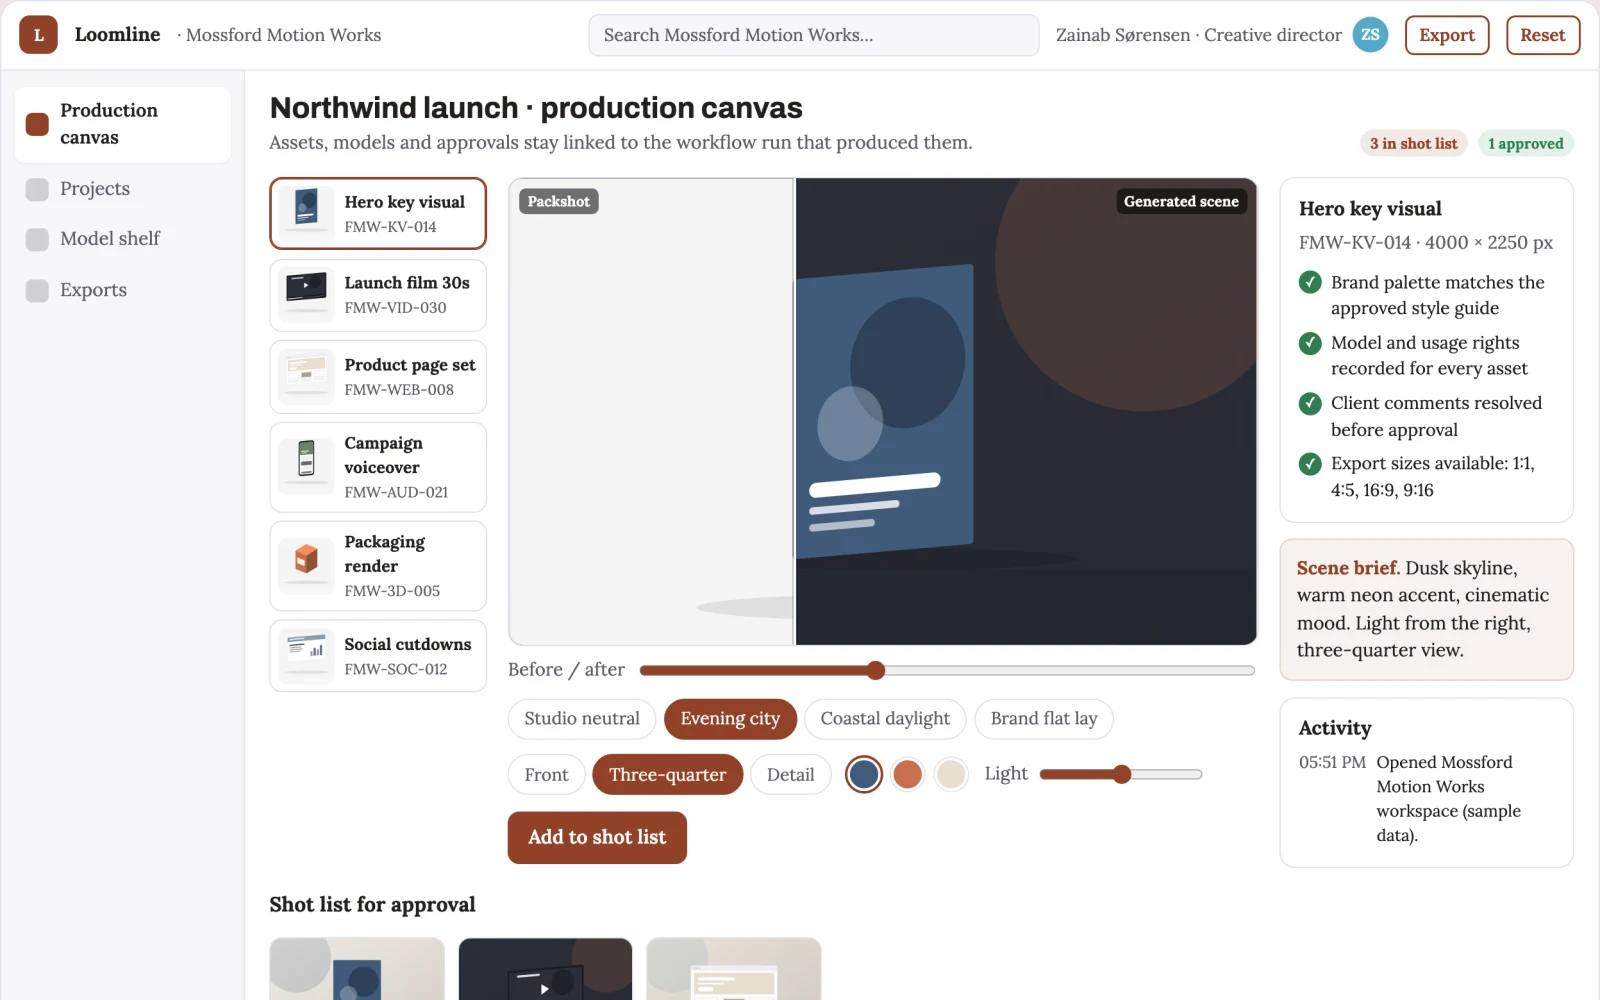Select the Product page set thumbnail icon
Image resolution: width=1600 pixels, height=1000 pixels.
click(x=307, y=377)
